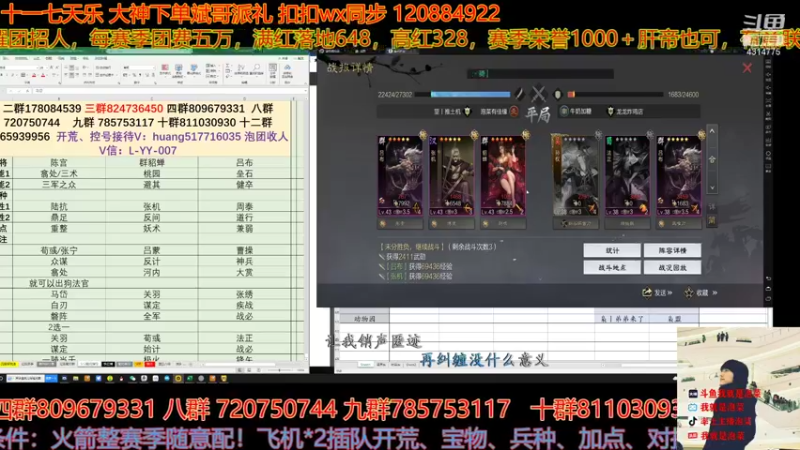Viewport: 800px width, 450px height.
Task: Select cell 陆抗 in the spreadsheet
Action: point(59,207)
